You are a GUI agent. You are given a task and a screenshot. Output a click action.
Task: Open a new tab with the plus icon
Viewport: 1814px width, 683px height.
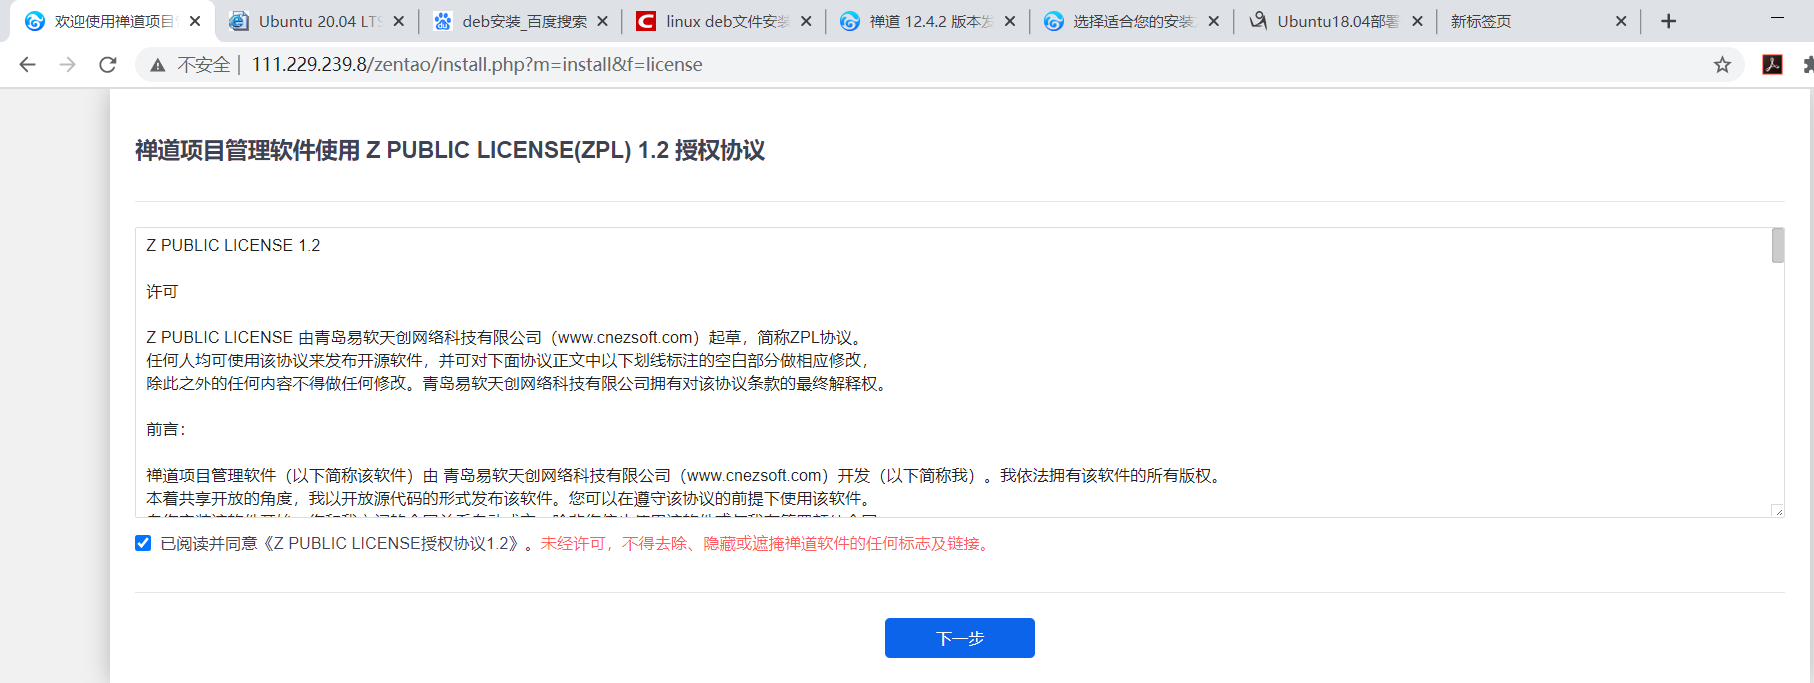click(1668, 21)
